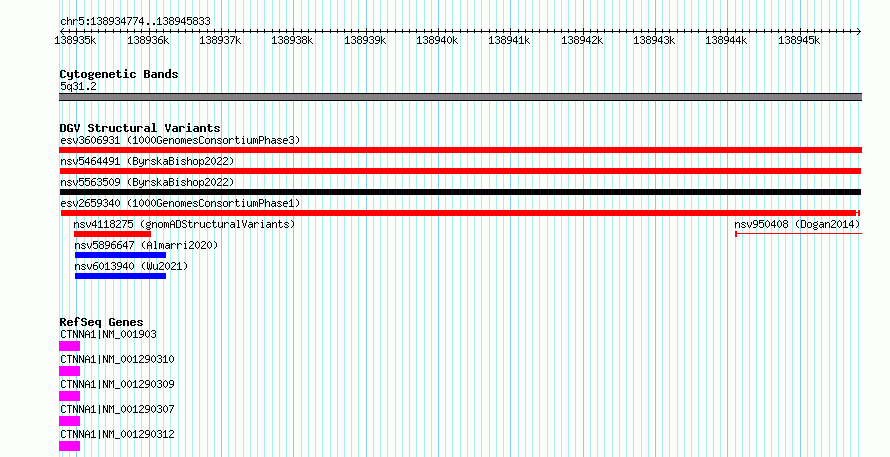
Task: Select the gray 5q31.2 cytogenetic band bar
Action: 460,97
